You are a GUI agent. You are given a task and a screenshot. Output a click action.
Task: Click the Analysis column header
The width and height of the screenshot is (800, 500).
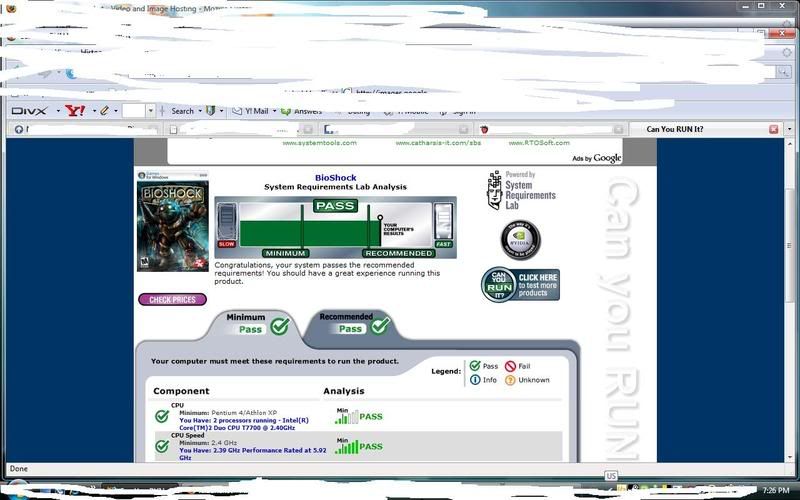click(344, 391)
